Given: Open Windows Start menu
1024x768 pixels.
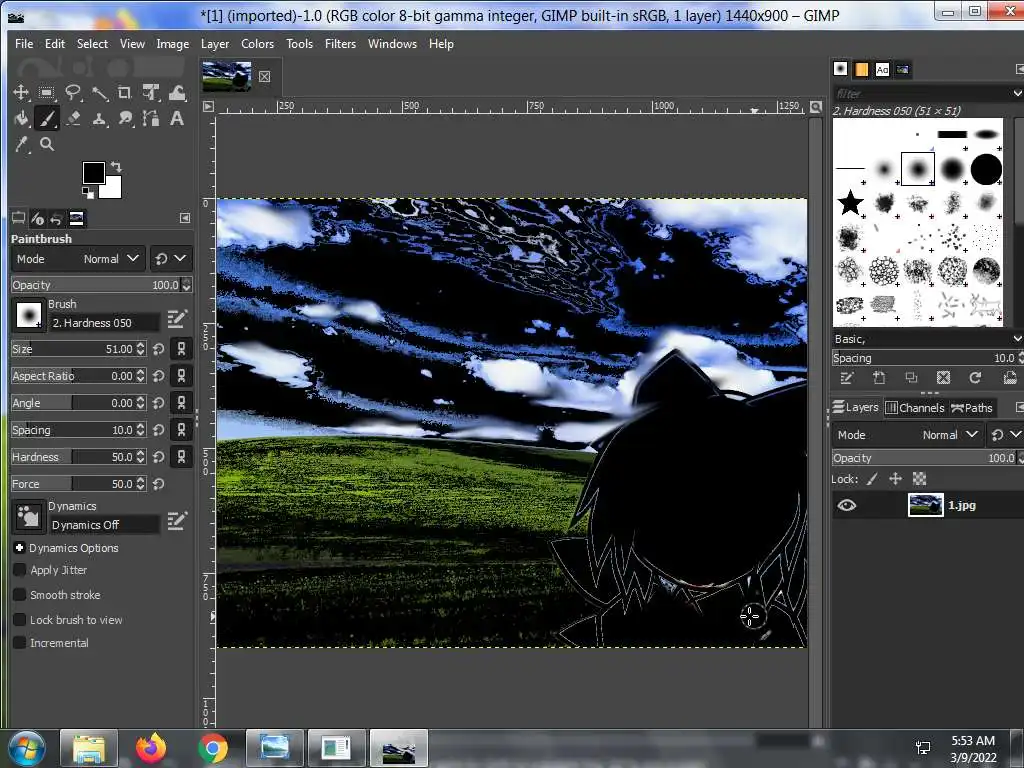Looking at the screenshot, I should pyautogui.click(x=27, y=748).
